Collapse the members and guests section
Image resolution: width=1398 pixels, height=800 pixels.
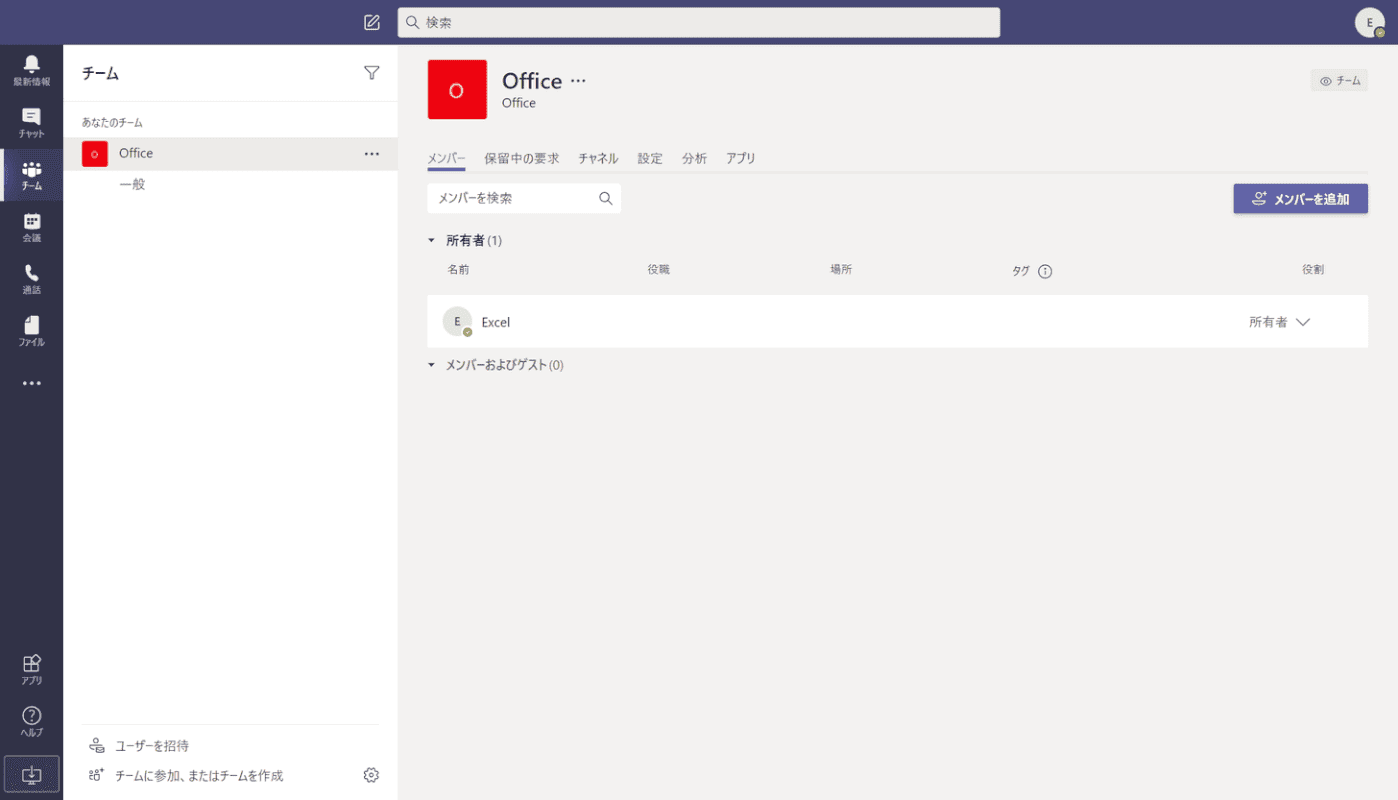(x=432, y=366)
